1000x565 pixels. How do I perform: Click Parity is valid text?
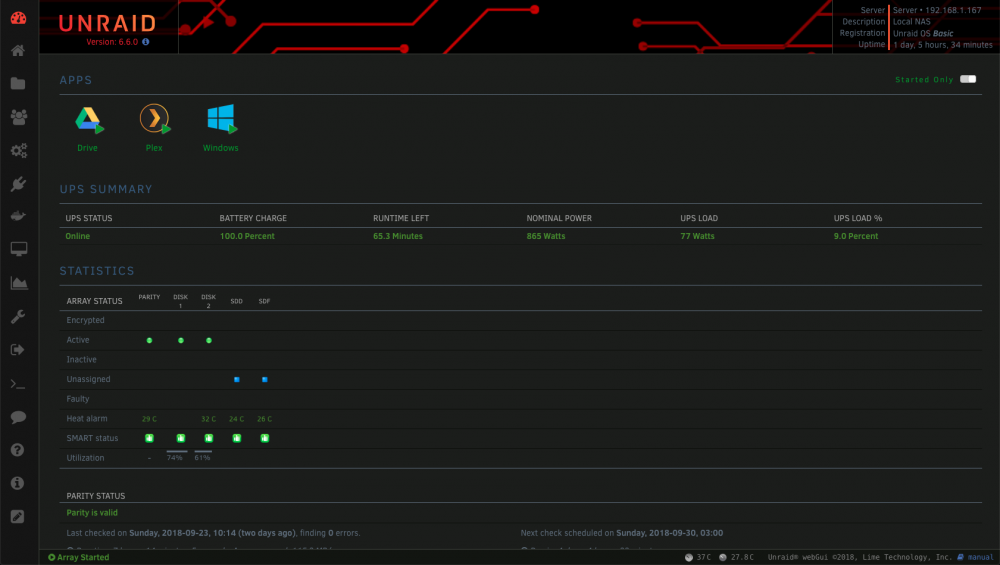tap(92, 513)
